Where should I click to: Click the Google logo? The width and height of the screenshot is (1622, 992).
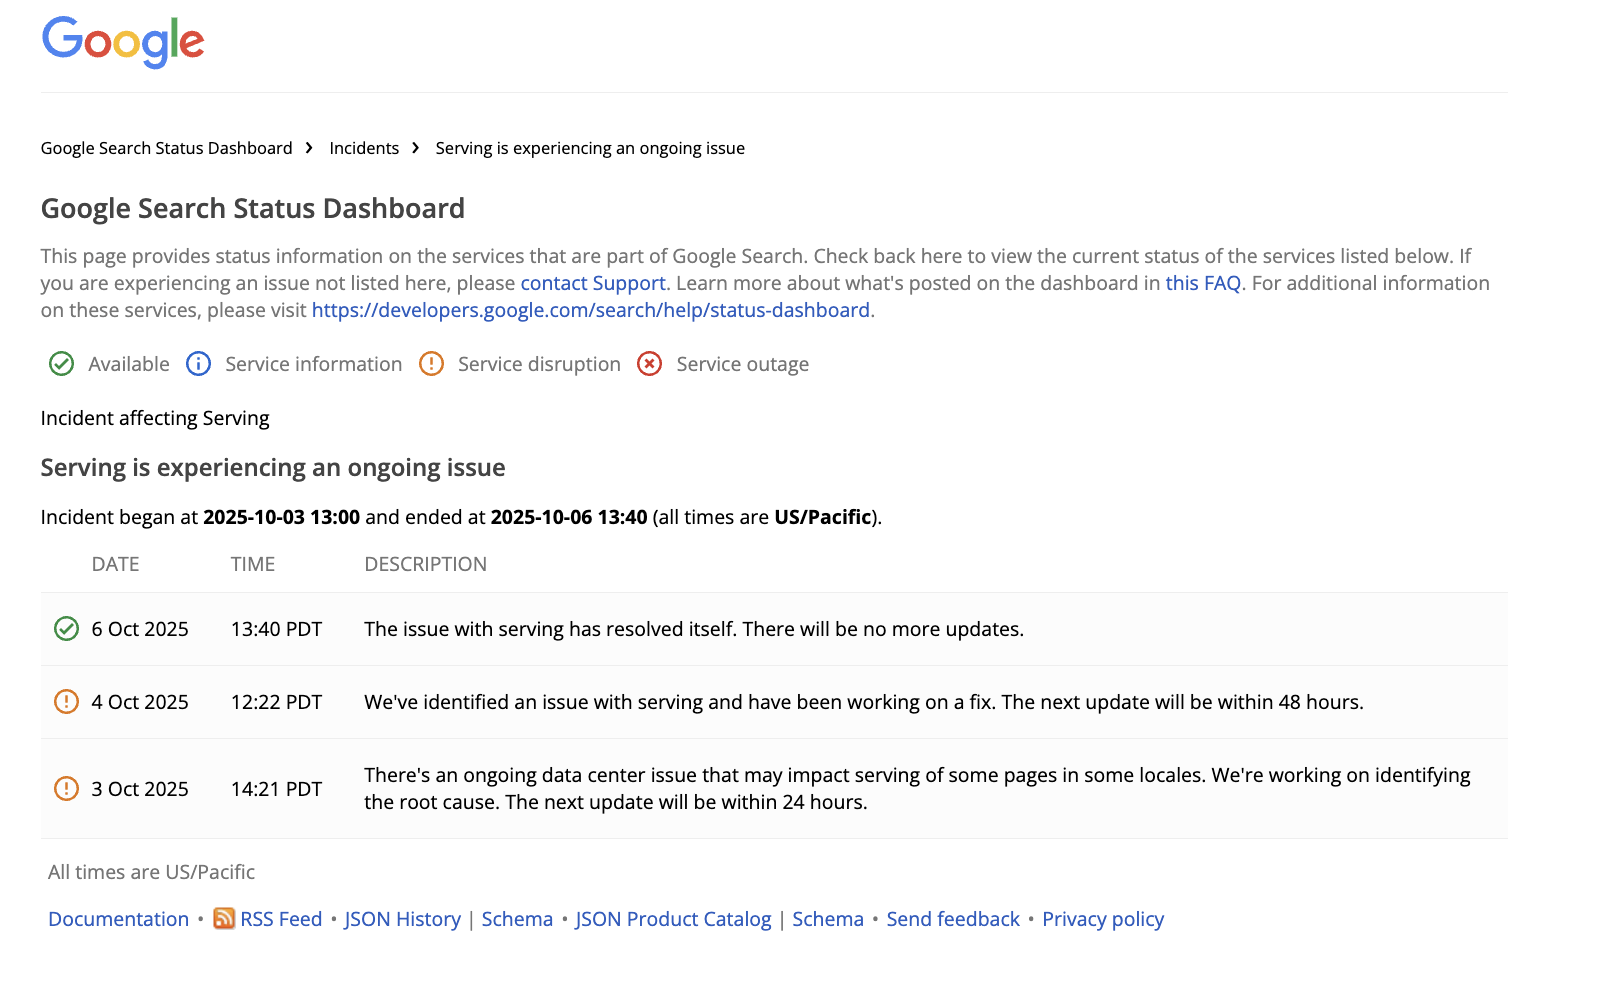click(x=123, y=42)
